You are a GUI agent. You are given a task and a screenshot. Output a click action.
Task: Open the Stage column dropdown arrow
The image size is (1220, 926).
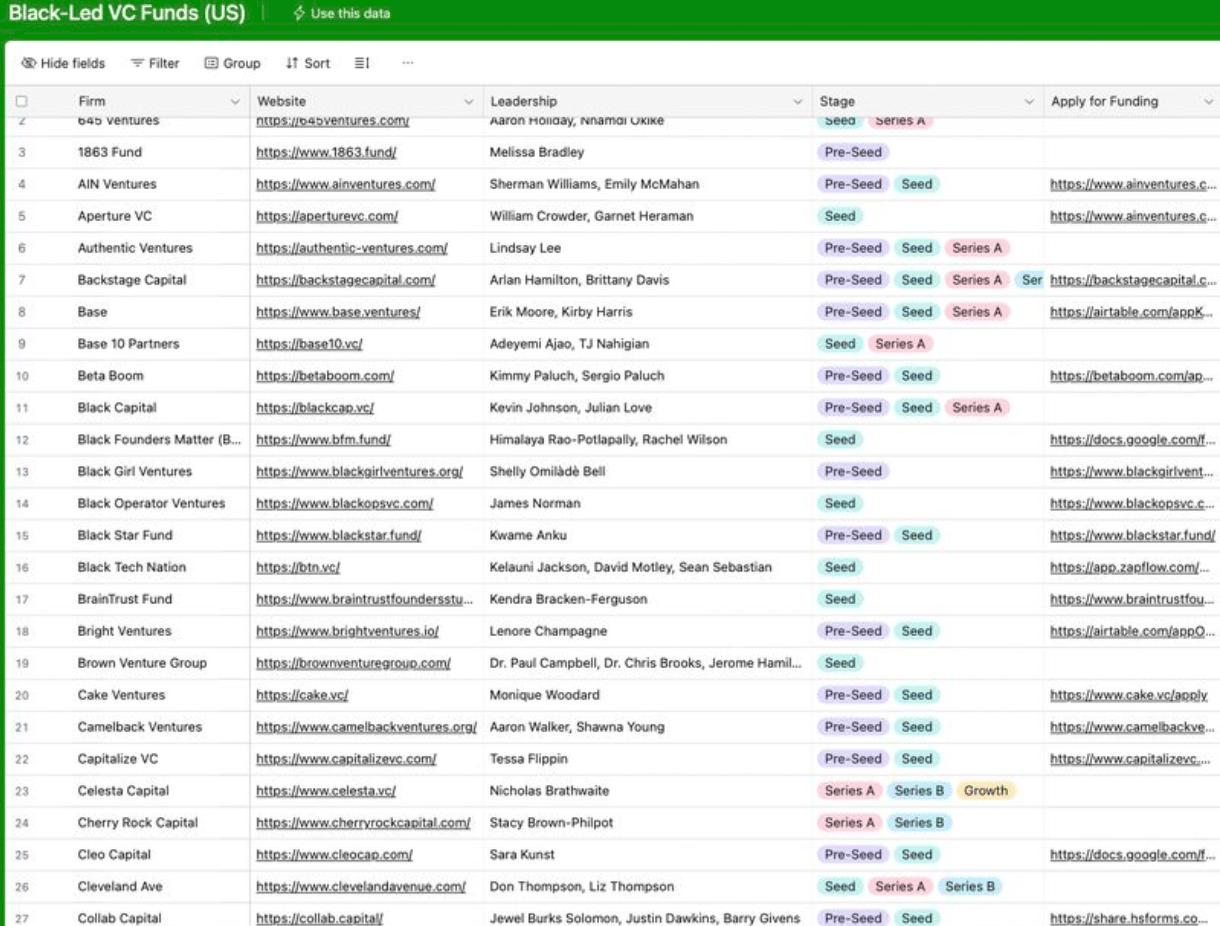(1029, 101)
